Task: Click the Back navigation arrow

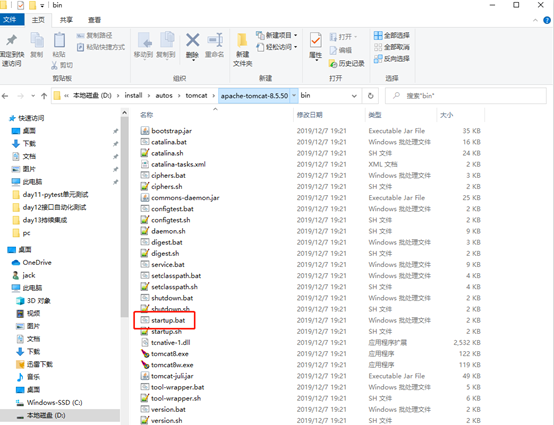Action: [5, 96]
